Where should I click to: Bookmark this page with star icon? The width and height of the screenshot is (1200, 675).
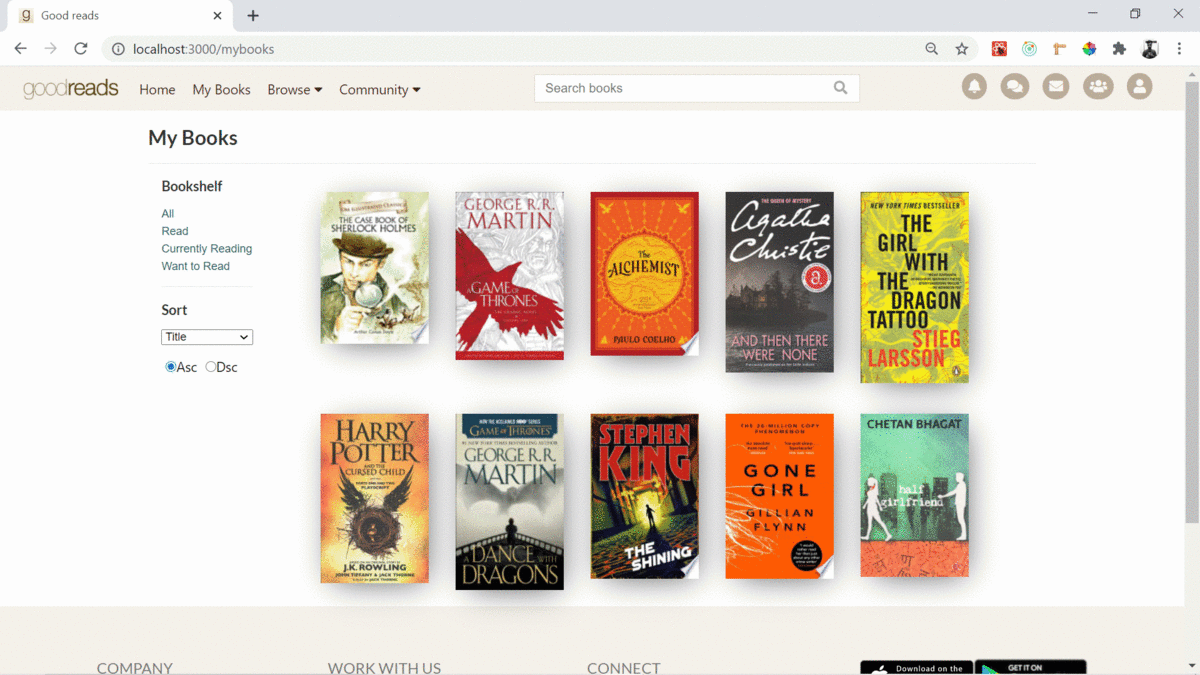pyautogui.click(x=962, y=49)
